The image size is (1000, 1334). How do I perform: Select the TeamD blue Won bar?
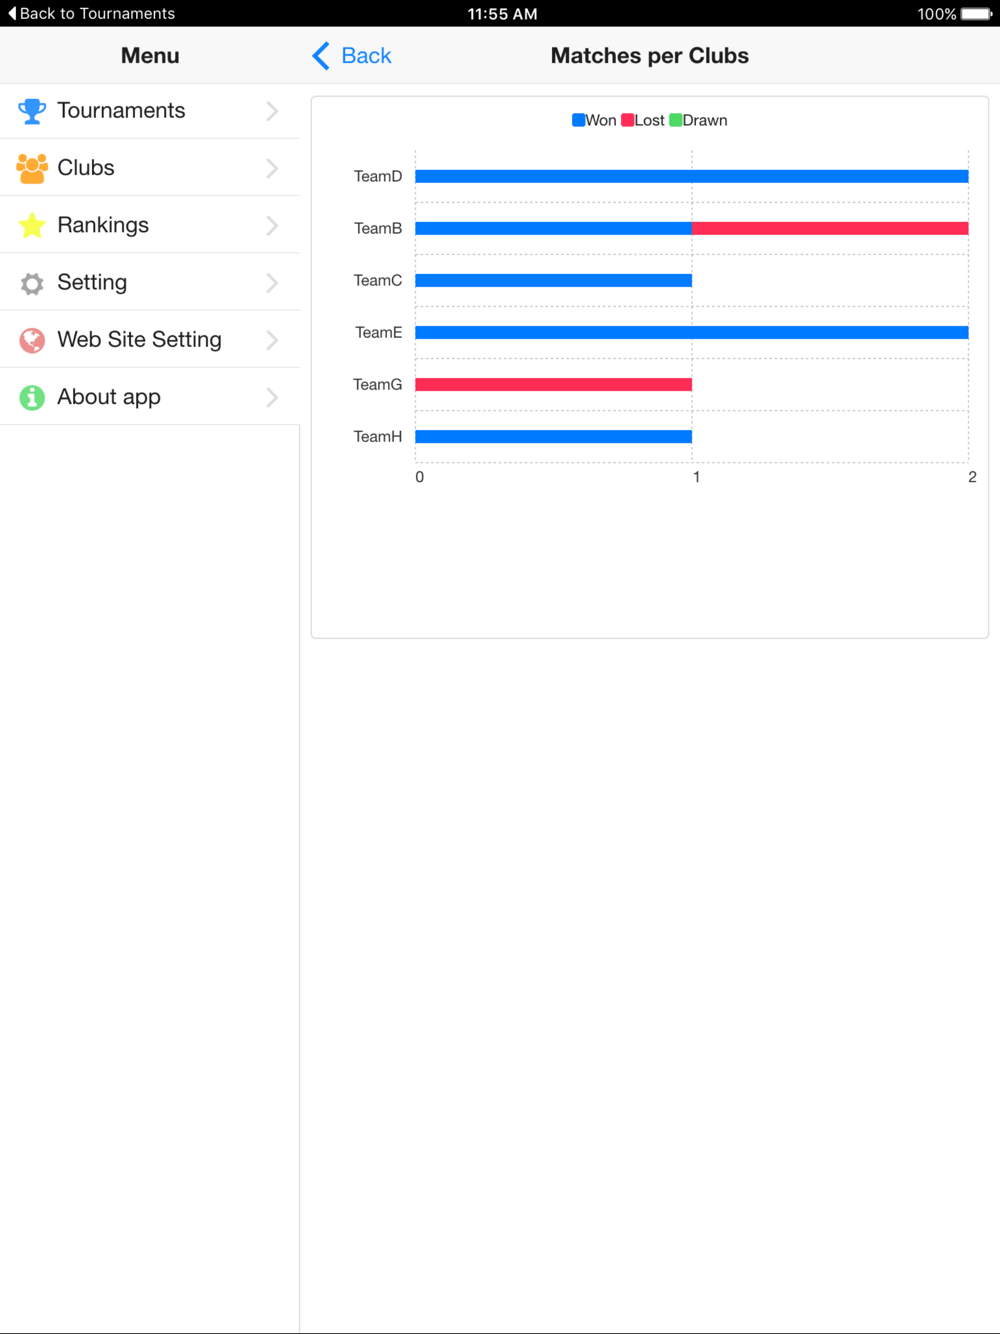click(692, 176)
